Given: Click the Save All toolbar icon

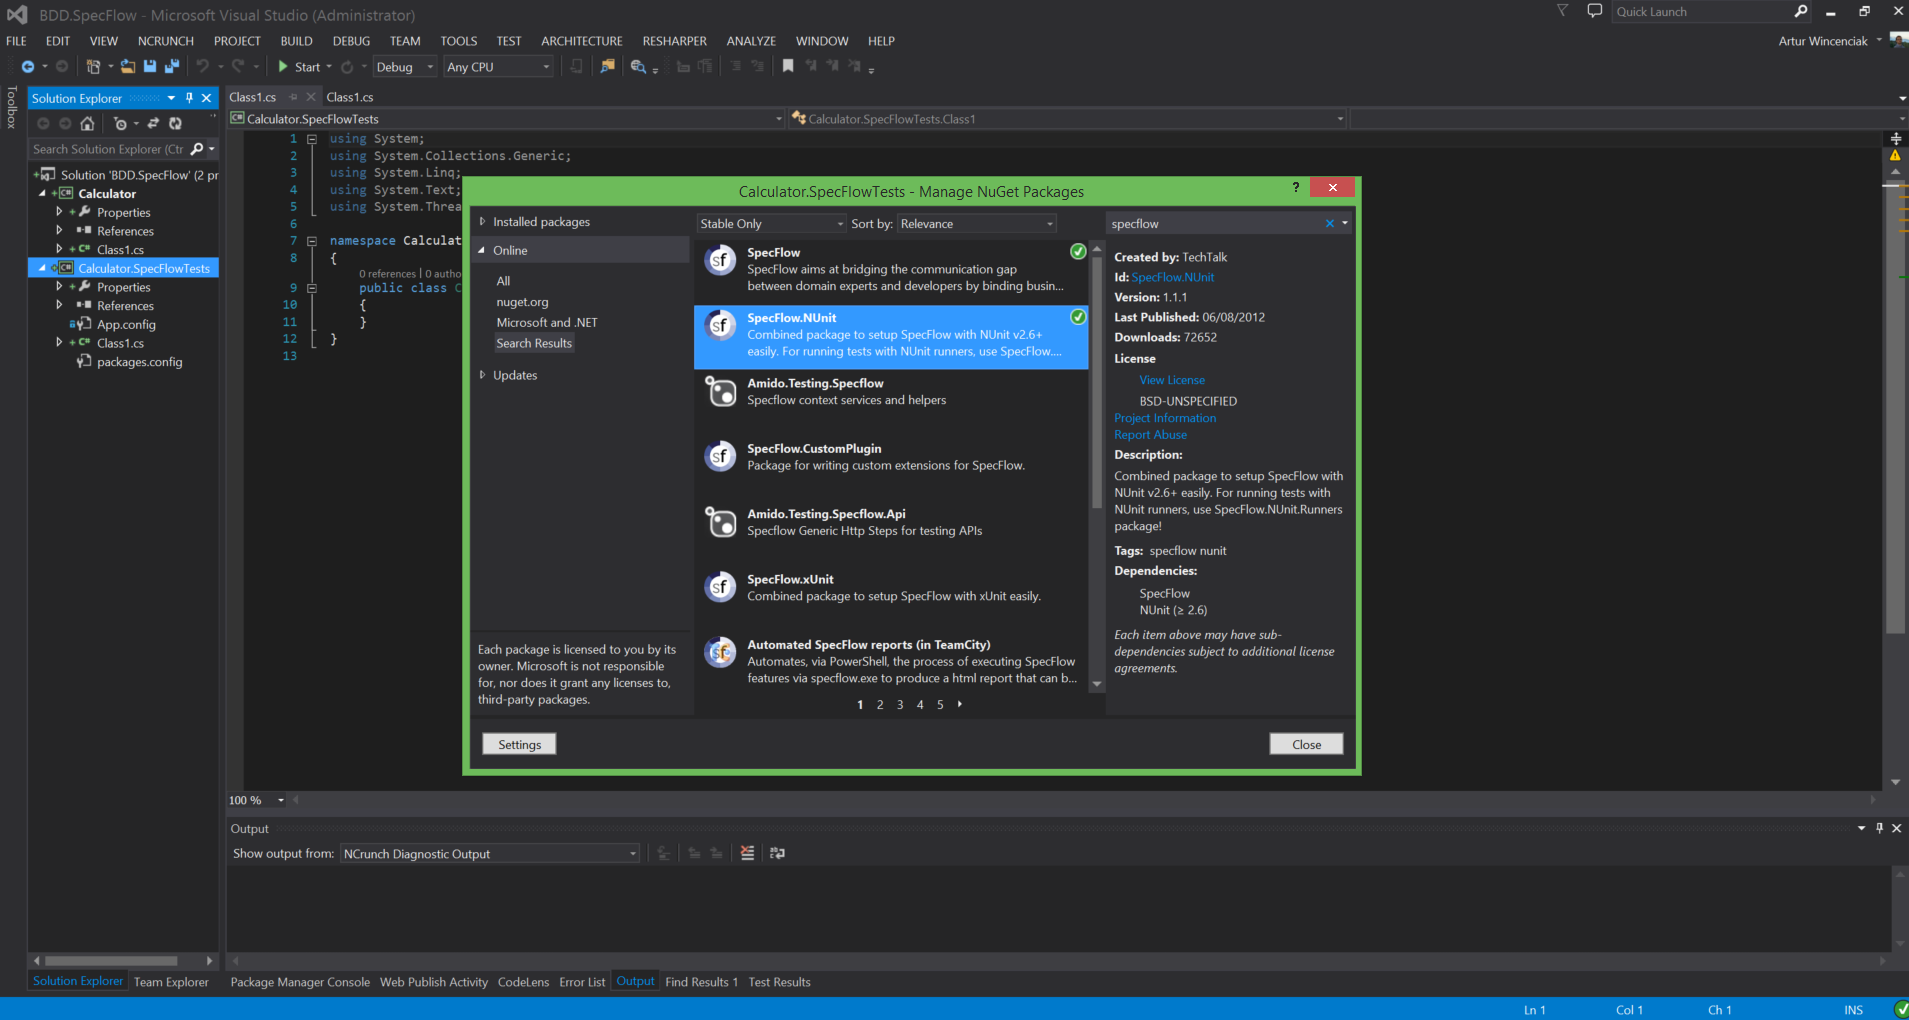Looking at the screenshot, I should (171, 67).
